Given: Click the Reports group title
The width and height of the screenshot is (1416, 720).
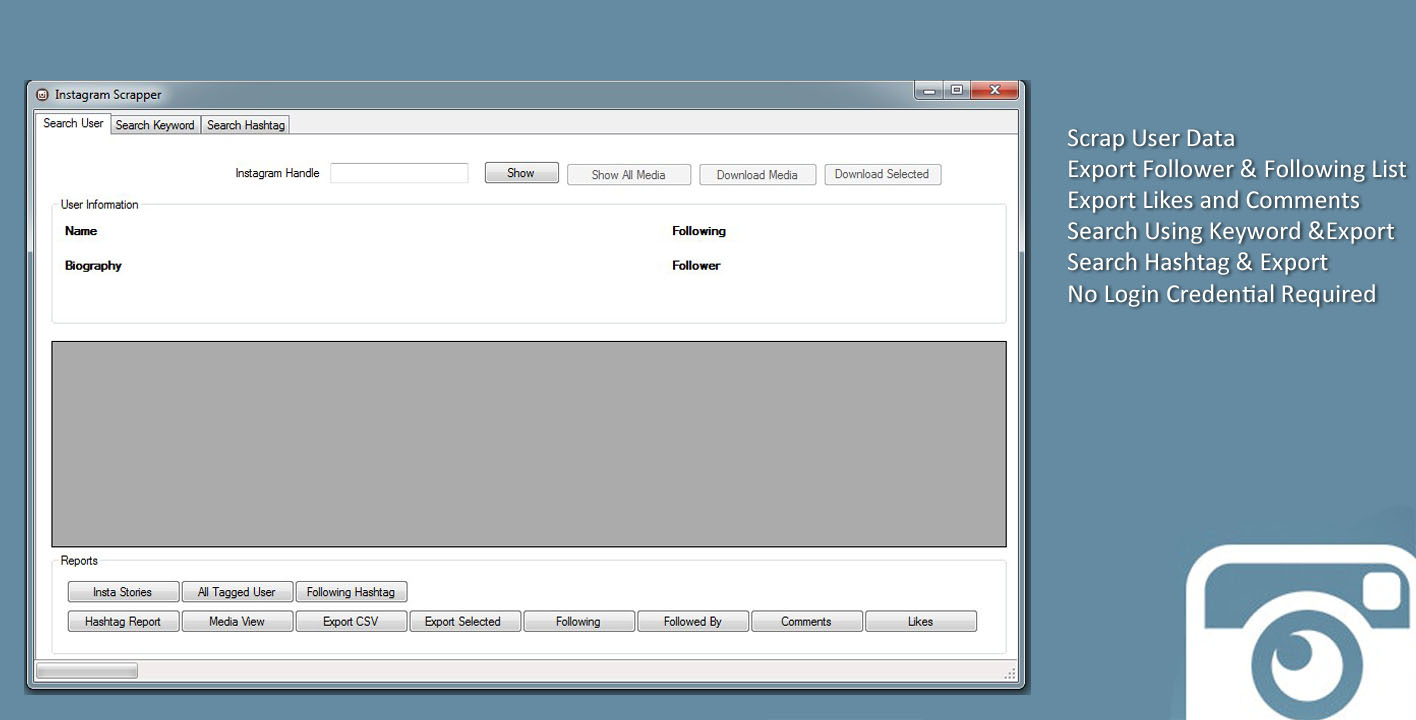Looking at the screenshot, I should point(80,561).
